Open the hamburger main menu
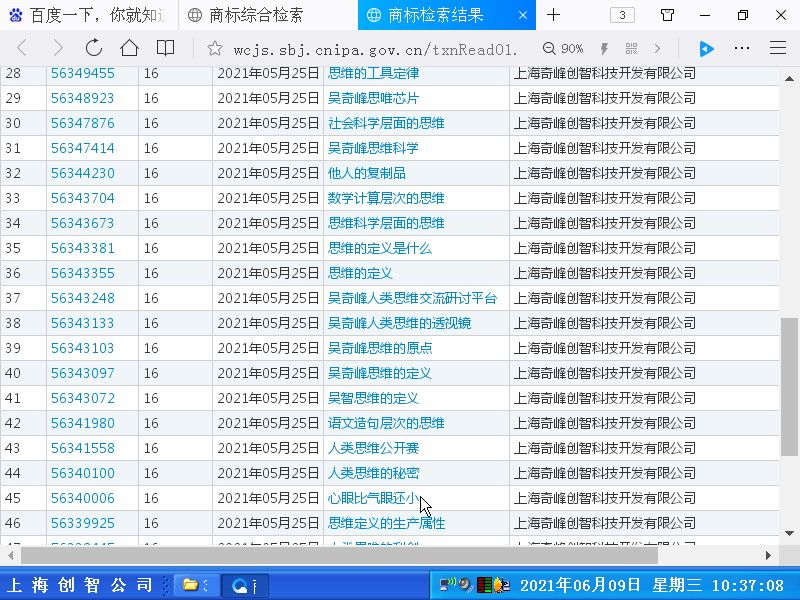This screenshot has height=600, width=800. coord(777,48)
